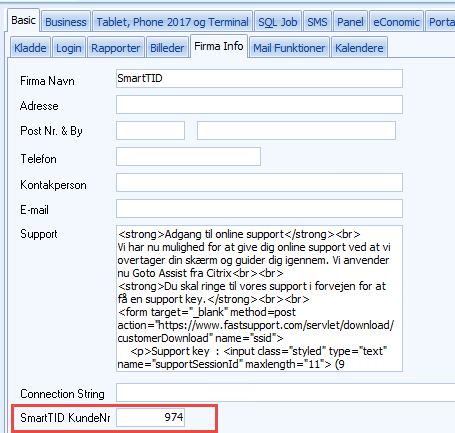Focus the Connection String field
455x433 pixels.
point(285,393)
